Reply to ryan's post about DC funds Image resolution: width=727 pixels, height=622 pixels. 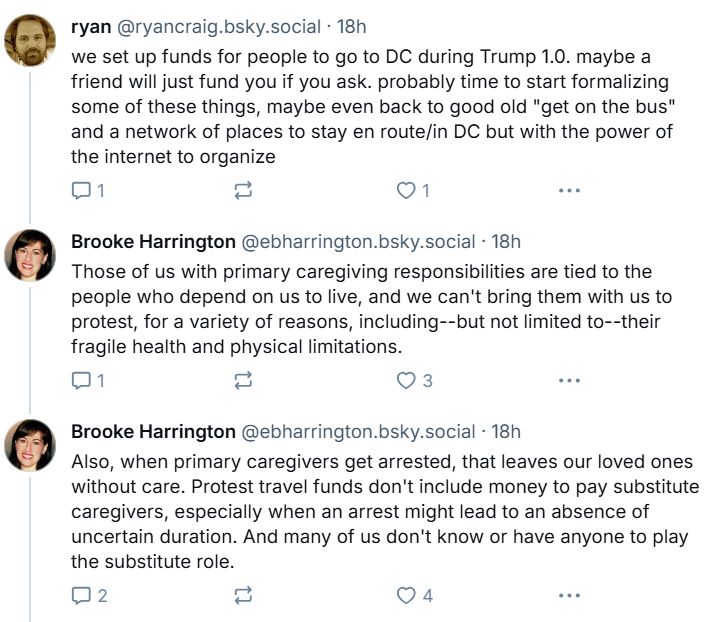(x=88, y=190)
